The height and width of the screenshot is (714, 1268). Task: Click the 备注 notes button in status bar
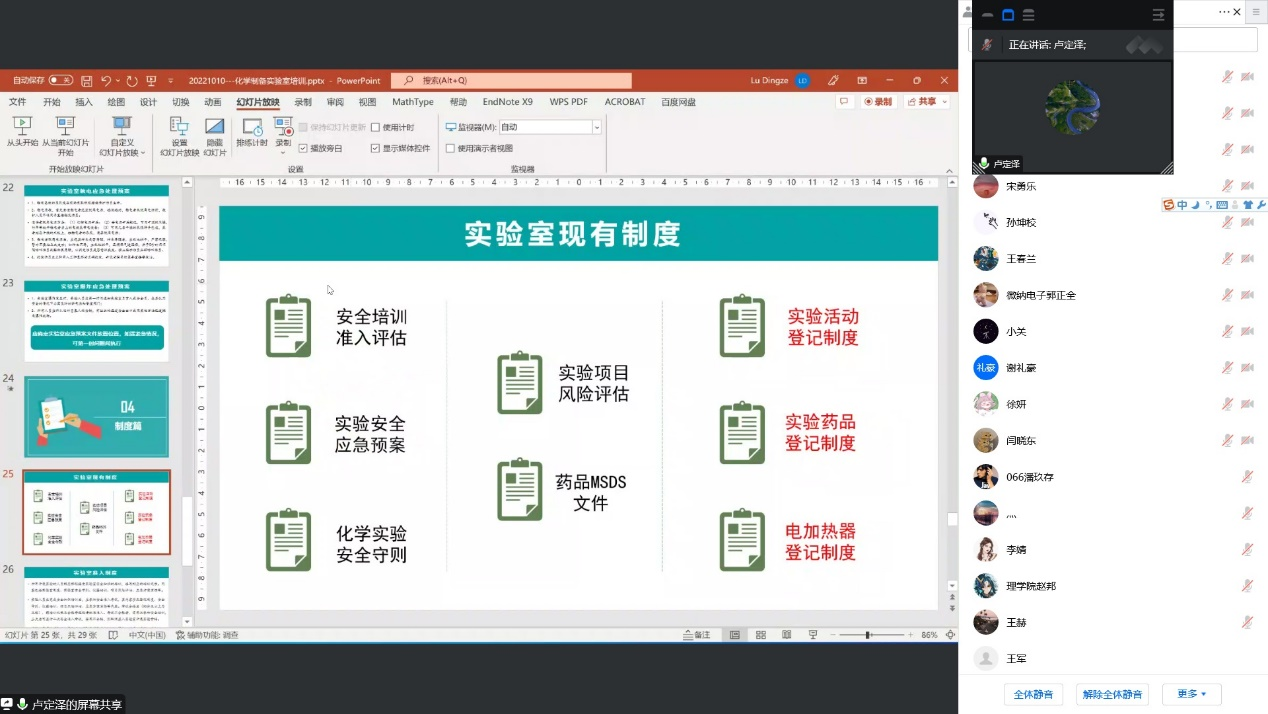pos(696,635)
